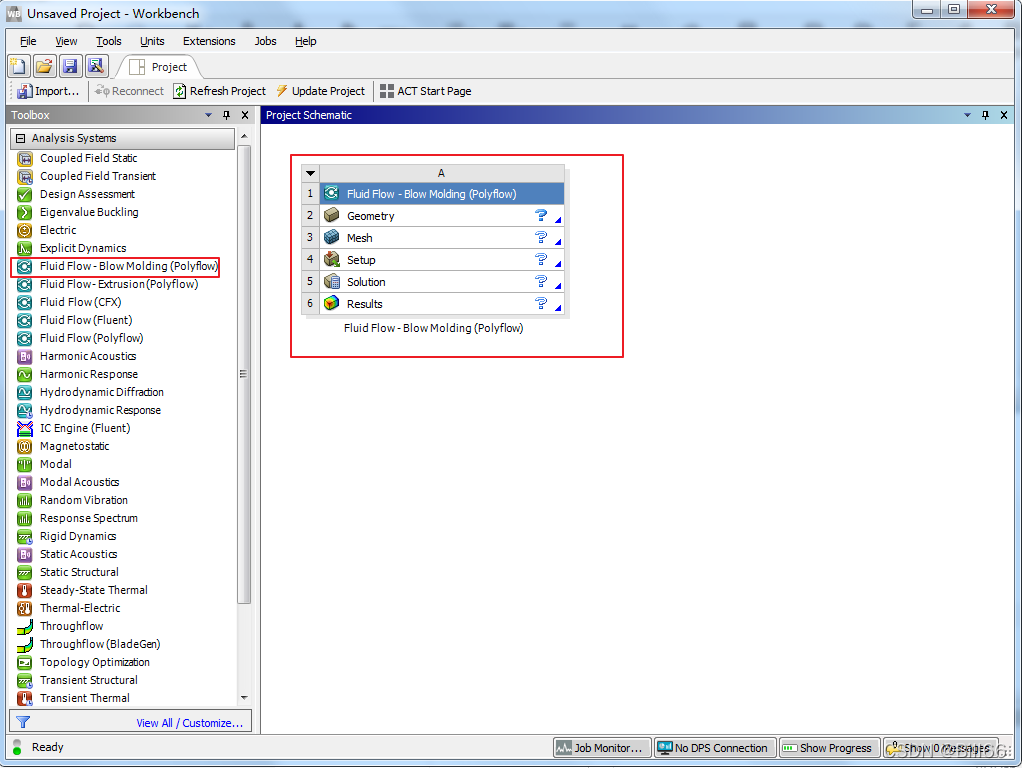Click the Harmonic Acoustics icon
The height and width of the screenshot is (768, 1022).
24,357
